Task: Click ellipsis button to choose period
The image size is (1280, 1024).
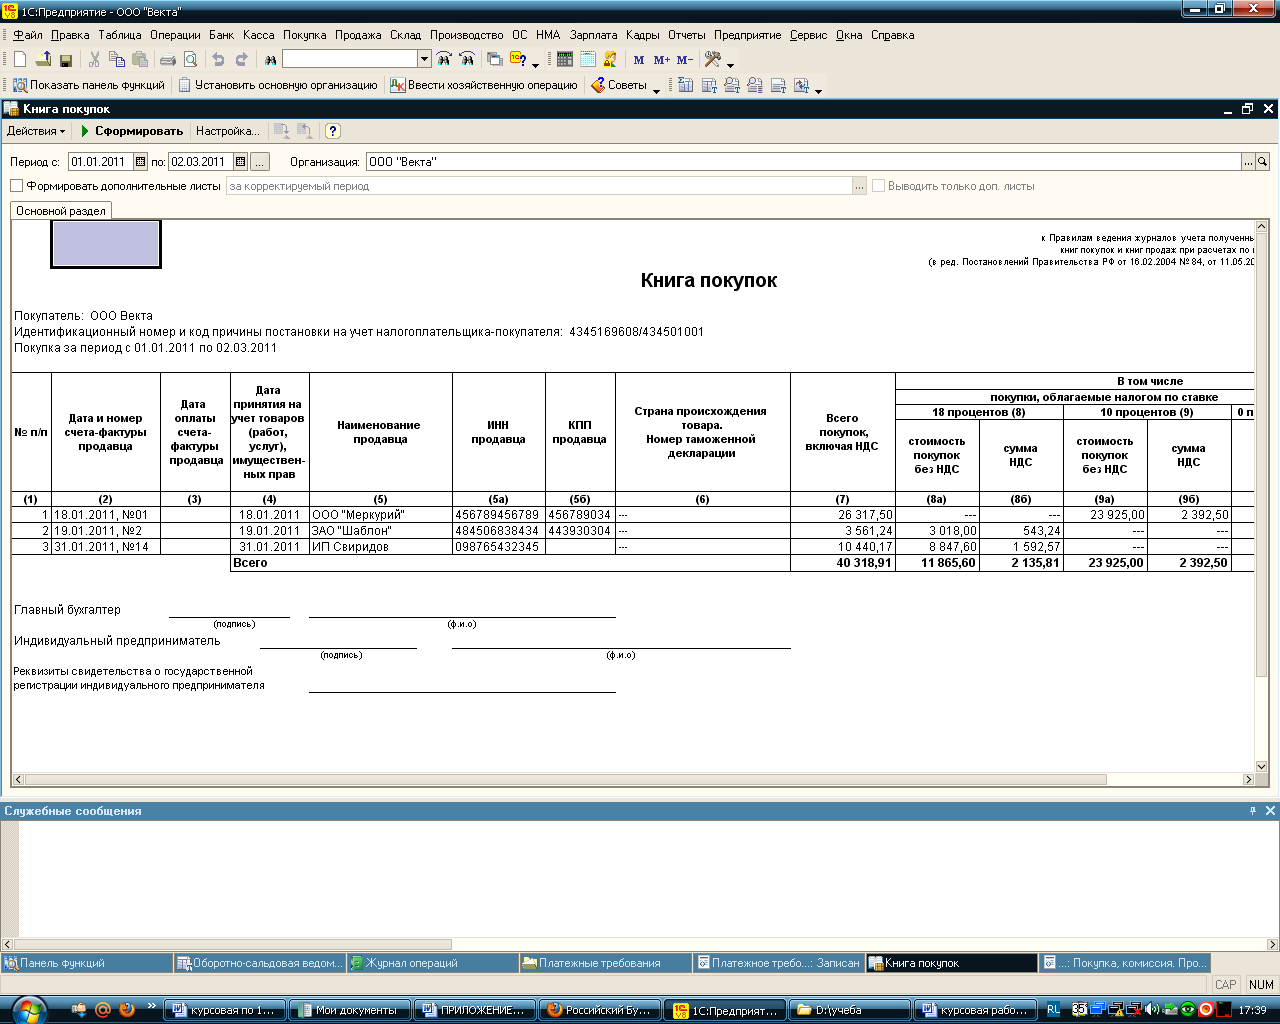Action: point(260,161)
